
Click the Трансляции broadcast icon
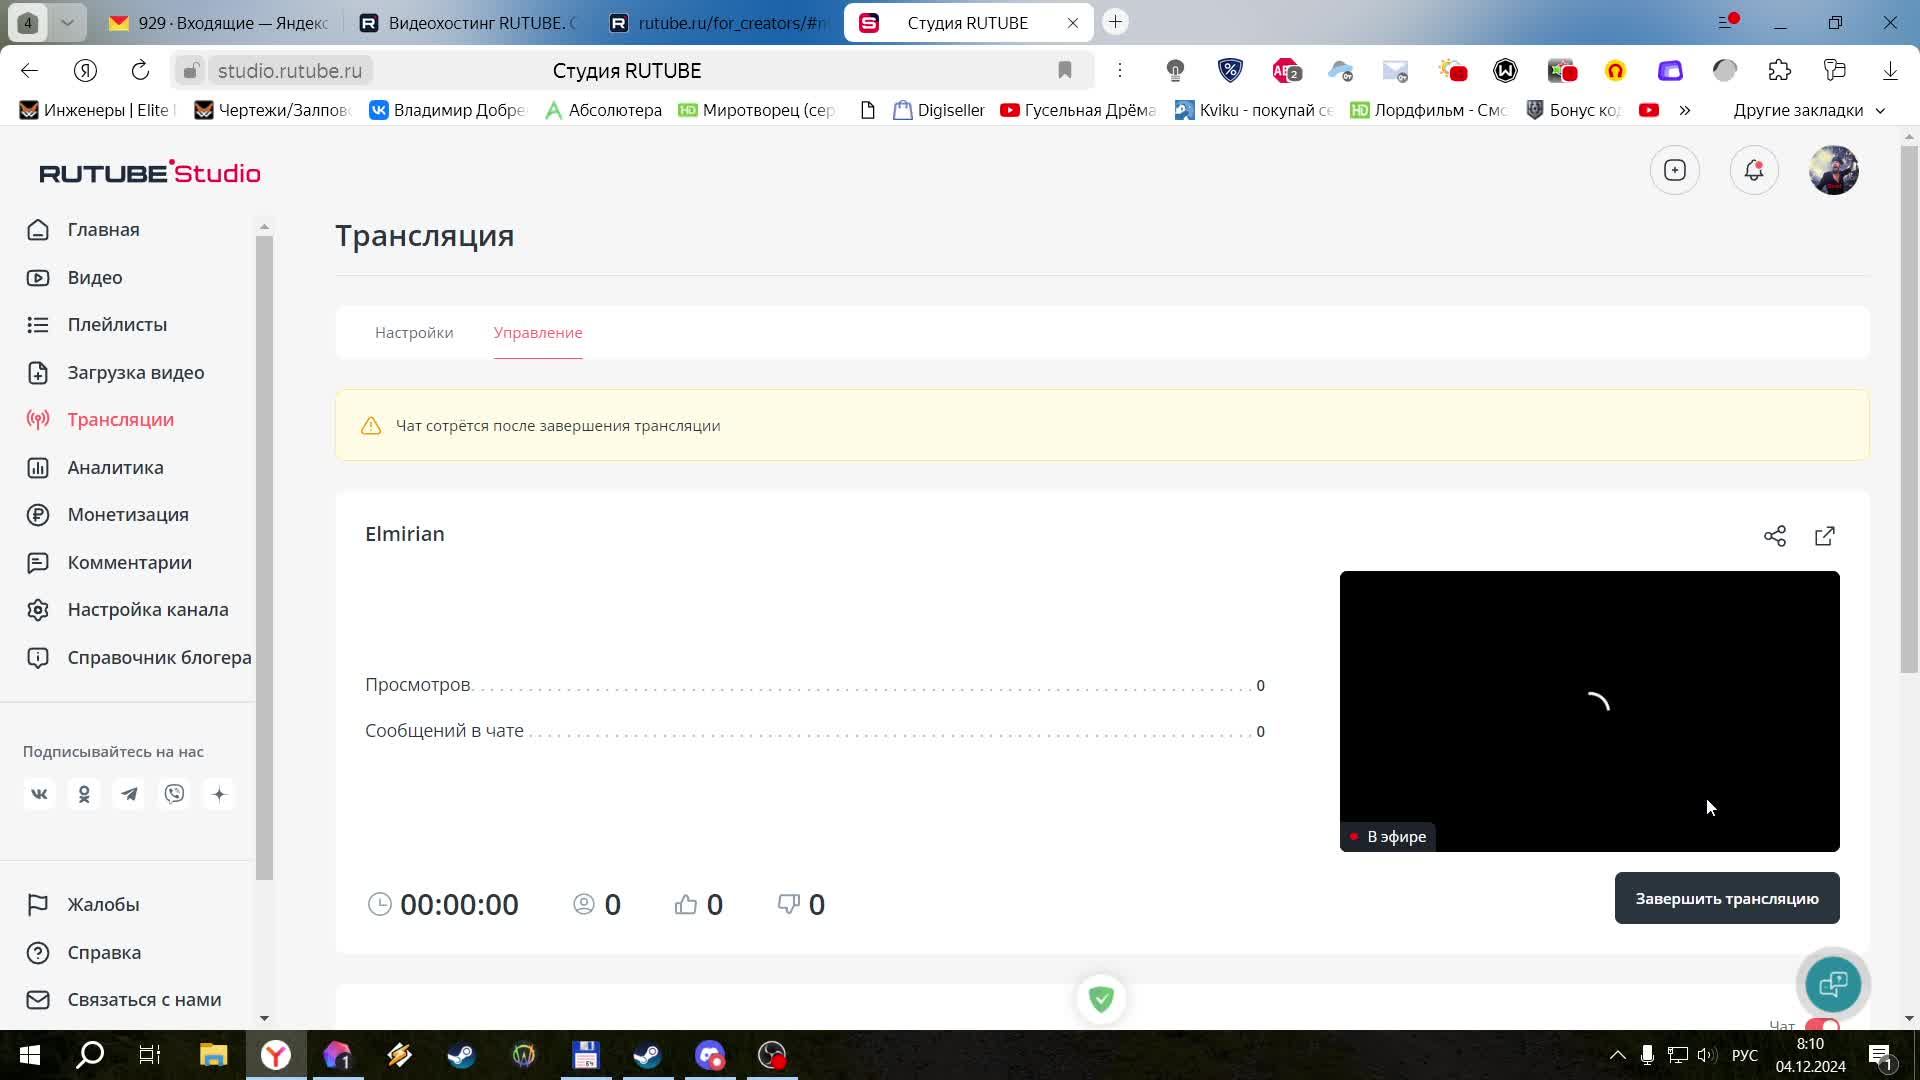click(x=38, y=420)
